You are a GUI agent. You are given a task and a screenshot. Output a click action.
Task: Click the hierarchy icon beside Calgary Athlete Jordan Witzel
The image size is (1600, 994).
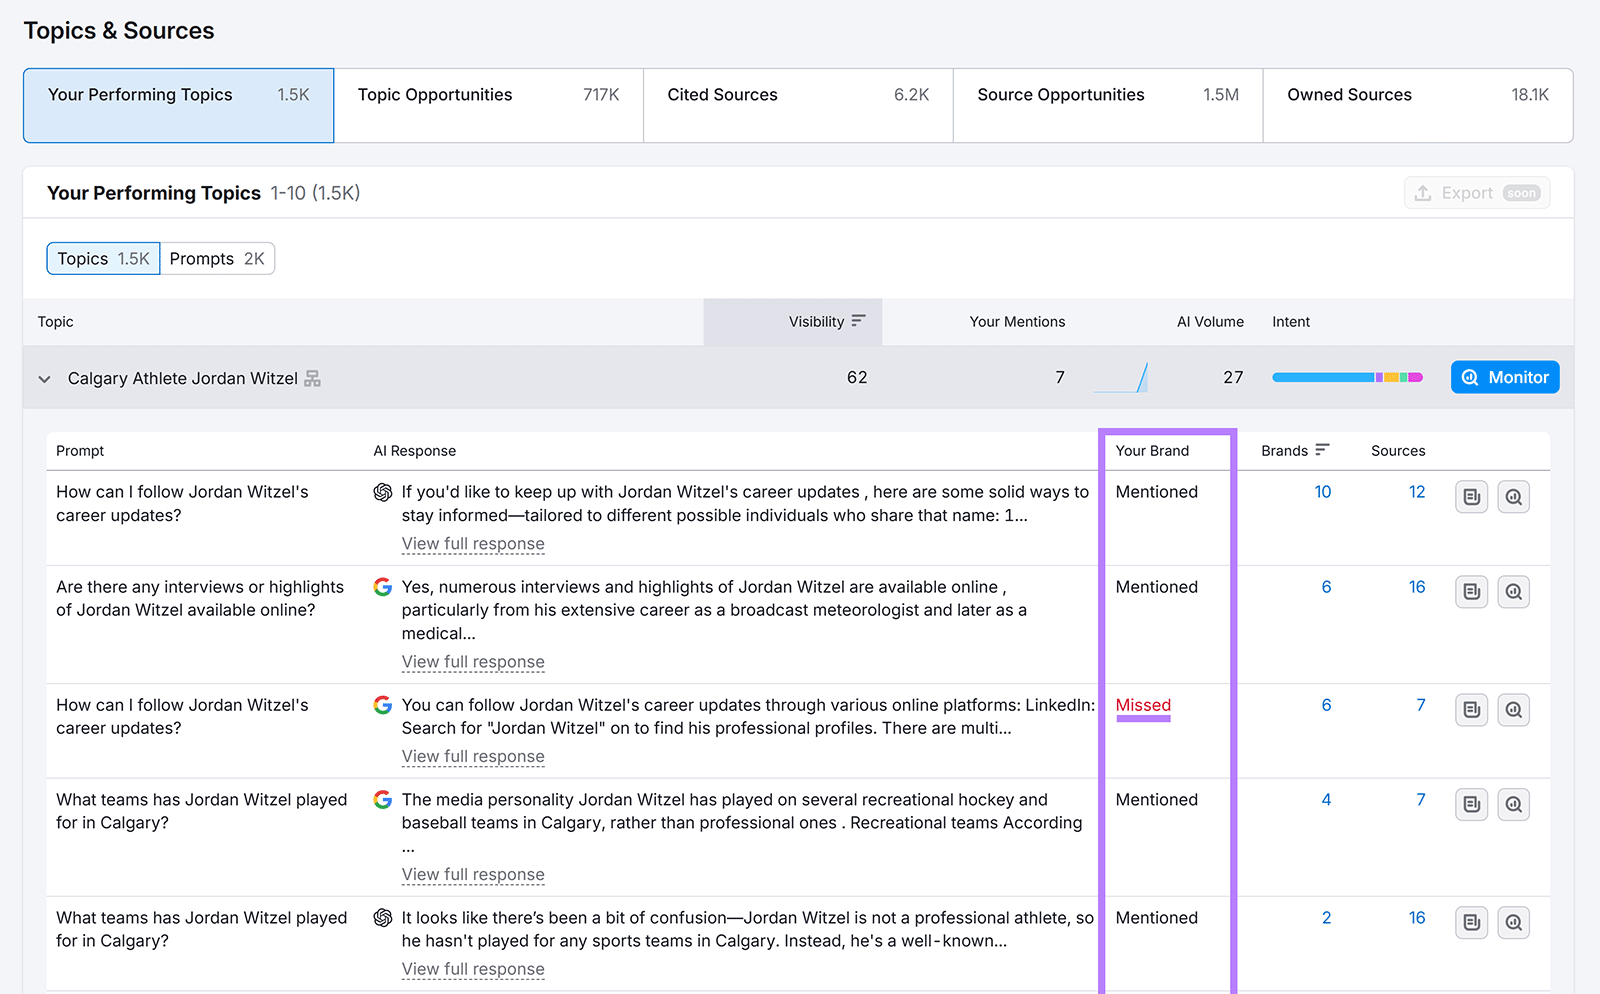(x=312, y=378)
